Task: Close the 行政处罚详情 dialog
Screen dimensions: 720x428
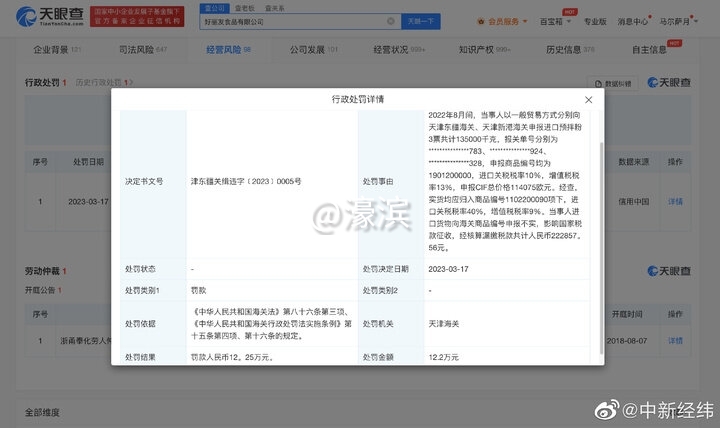Action: 587,100
